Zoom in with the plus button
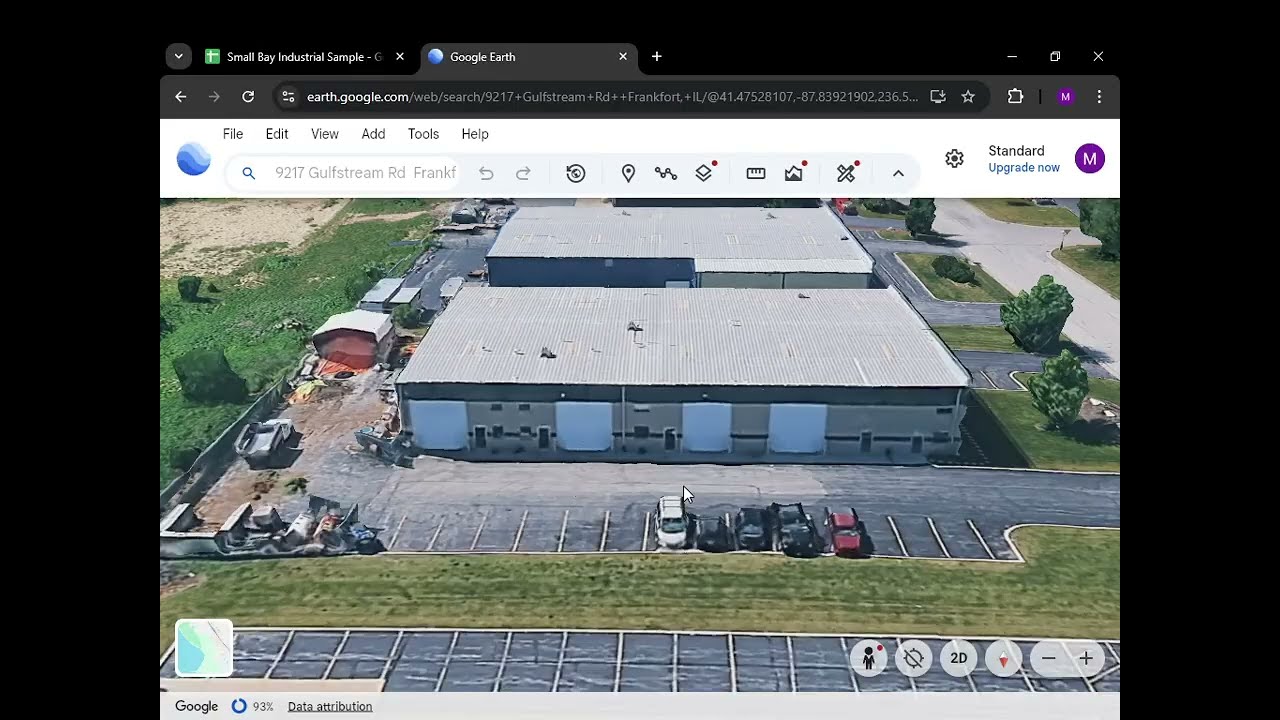Screen dimensions: 1280x720 click(1086, 658)
